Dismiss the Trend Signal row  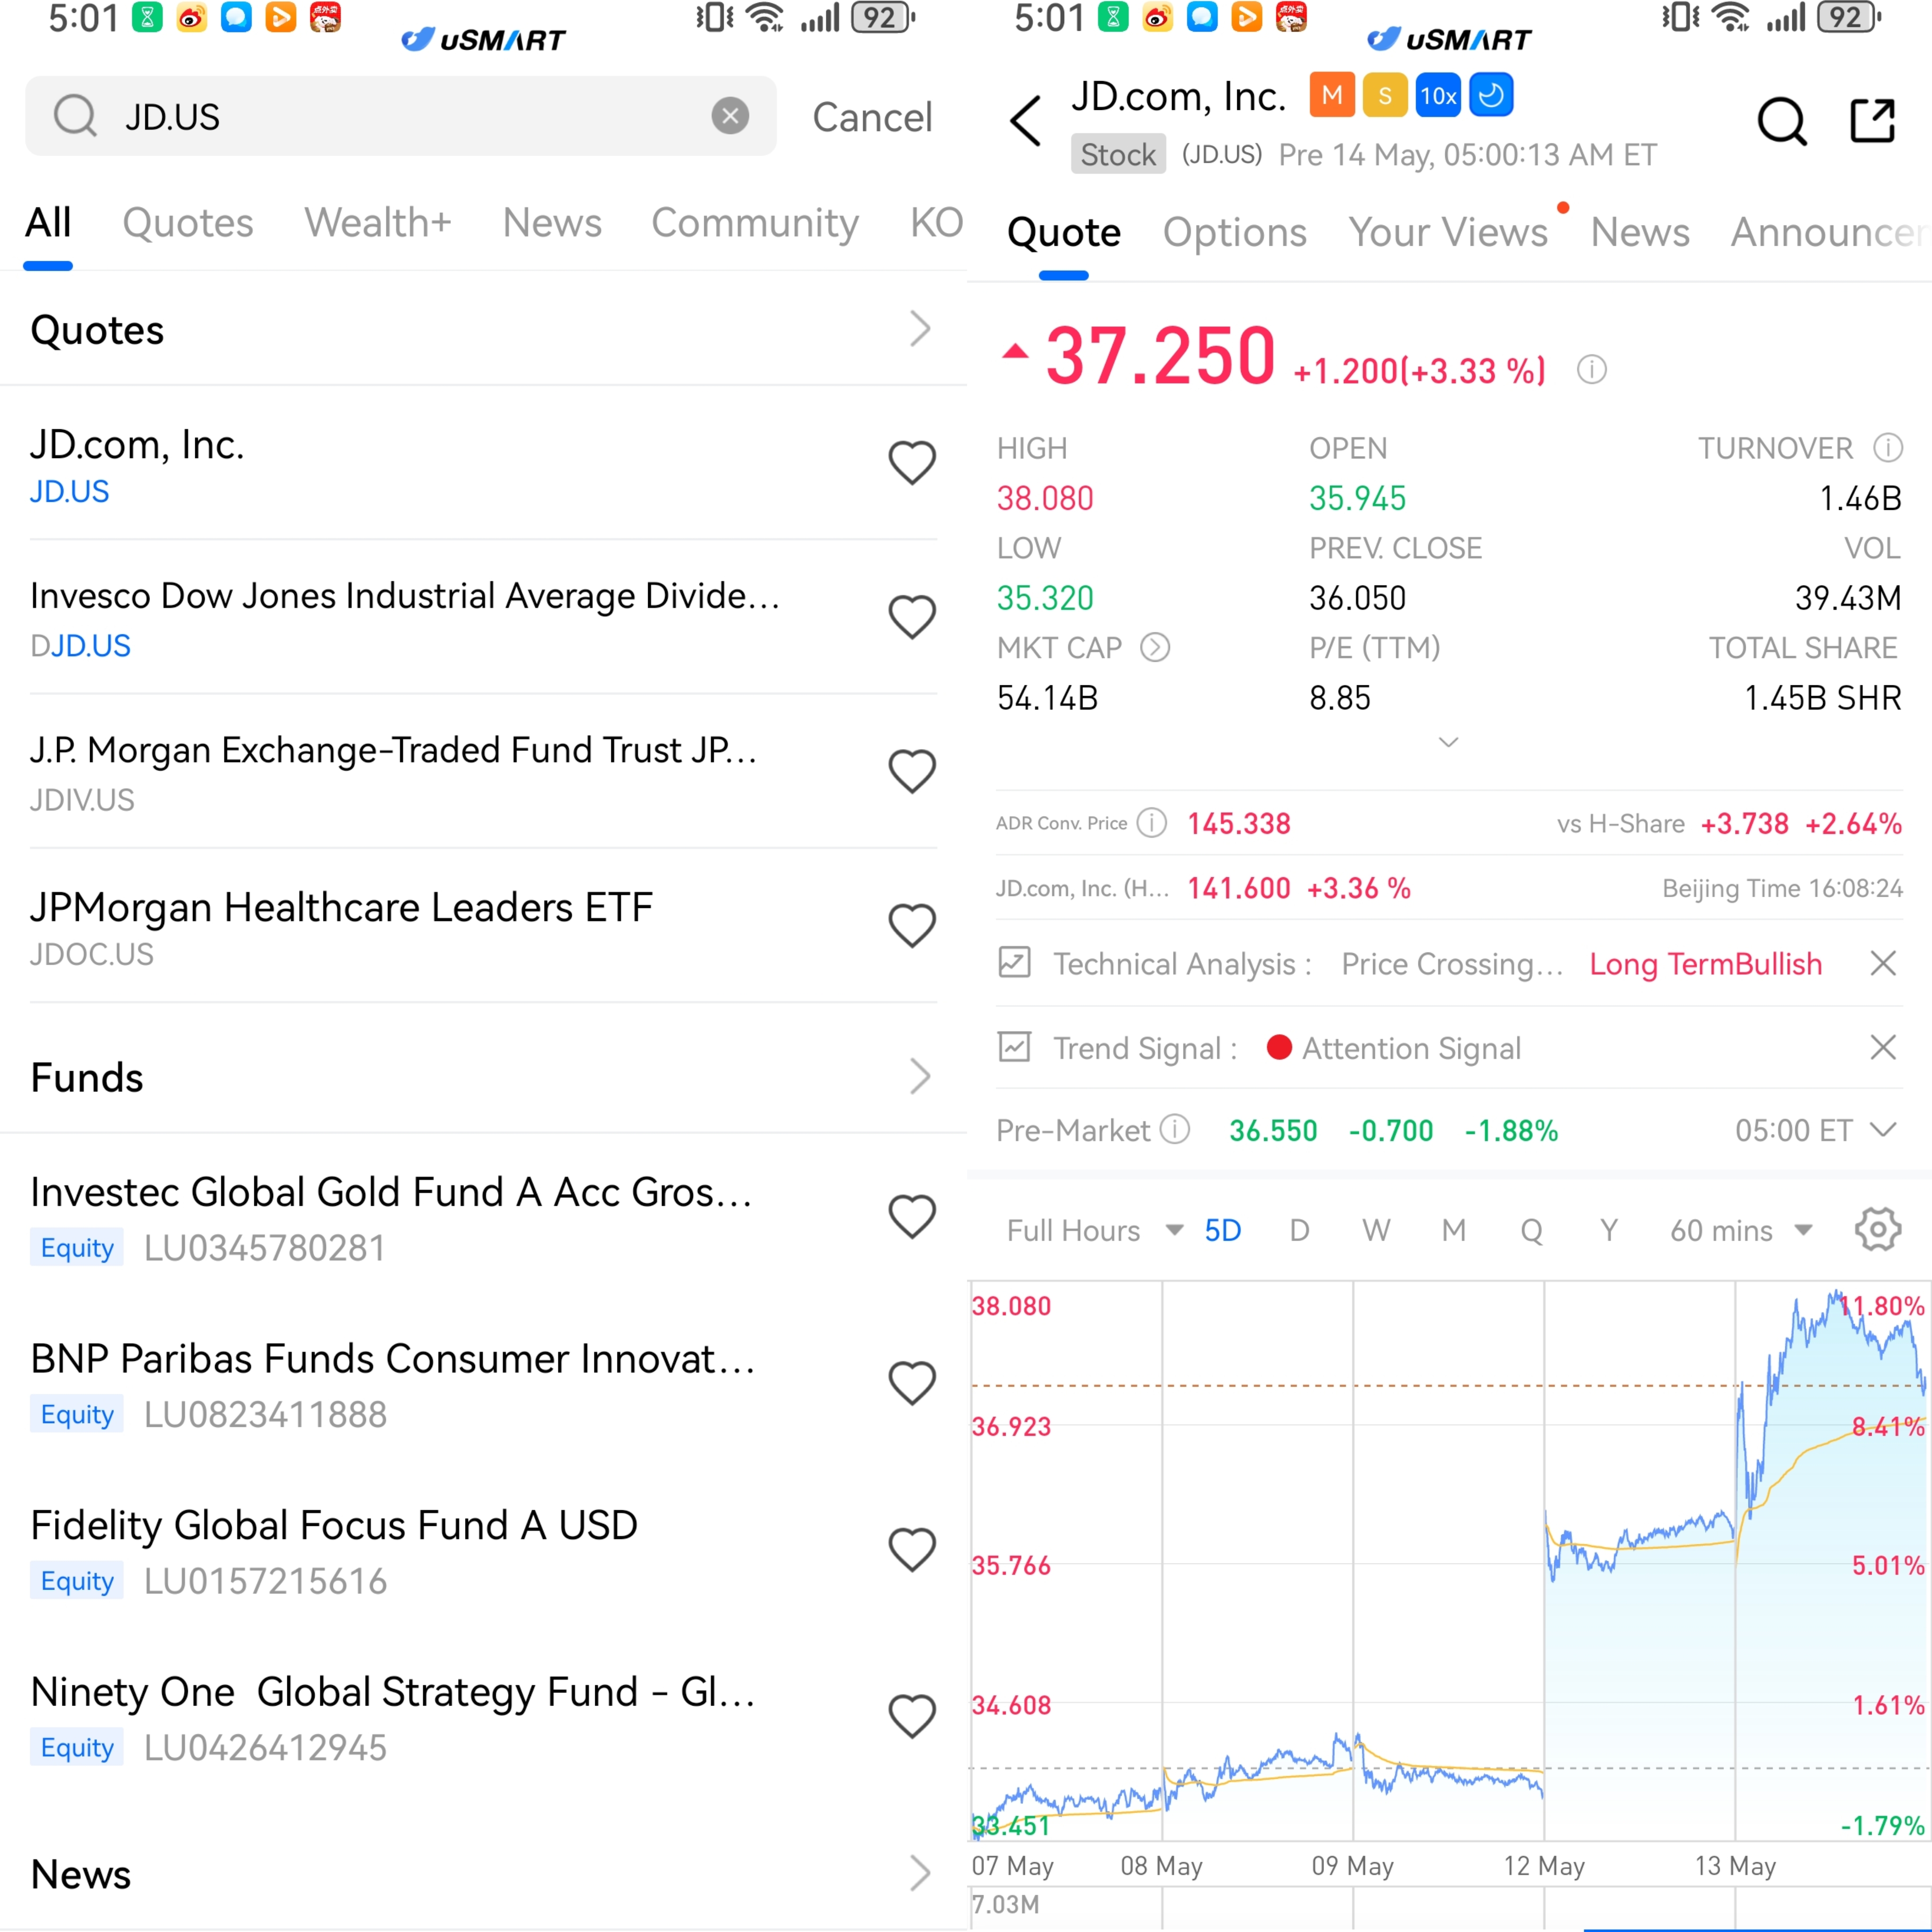(1883, 1047)
